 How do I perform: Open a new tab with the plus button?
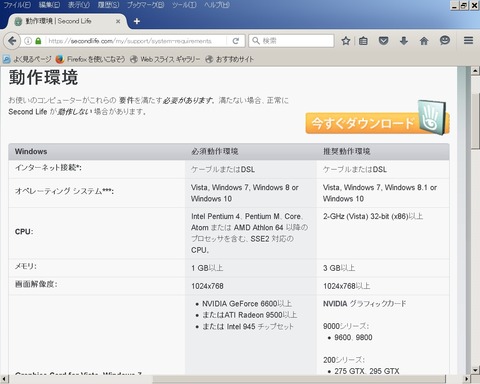click(x=136, y=21)
